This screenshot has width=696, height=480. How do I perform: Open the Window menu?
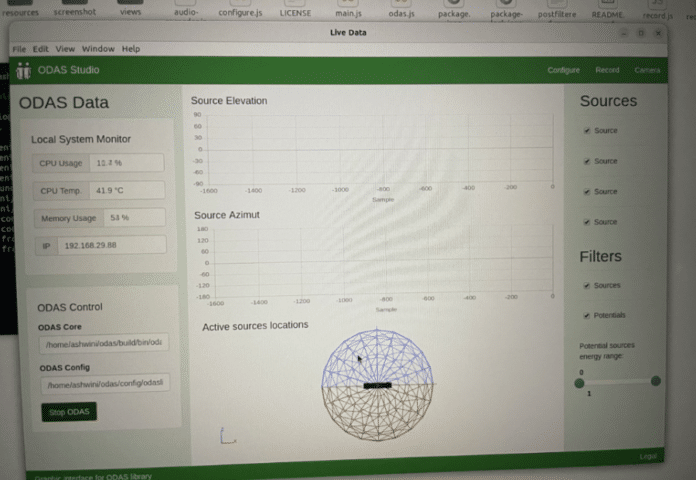click(x=98, y=49)
